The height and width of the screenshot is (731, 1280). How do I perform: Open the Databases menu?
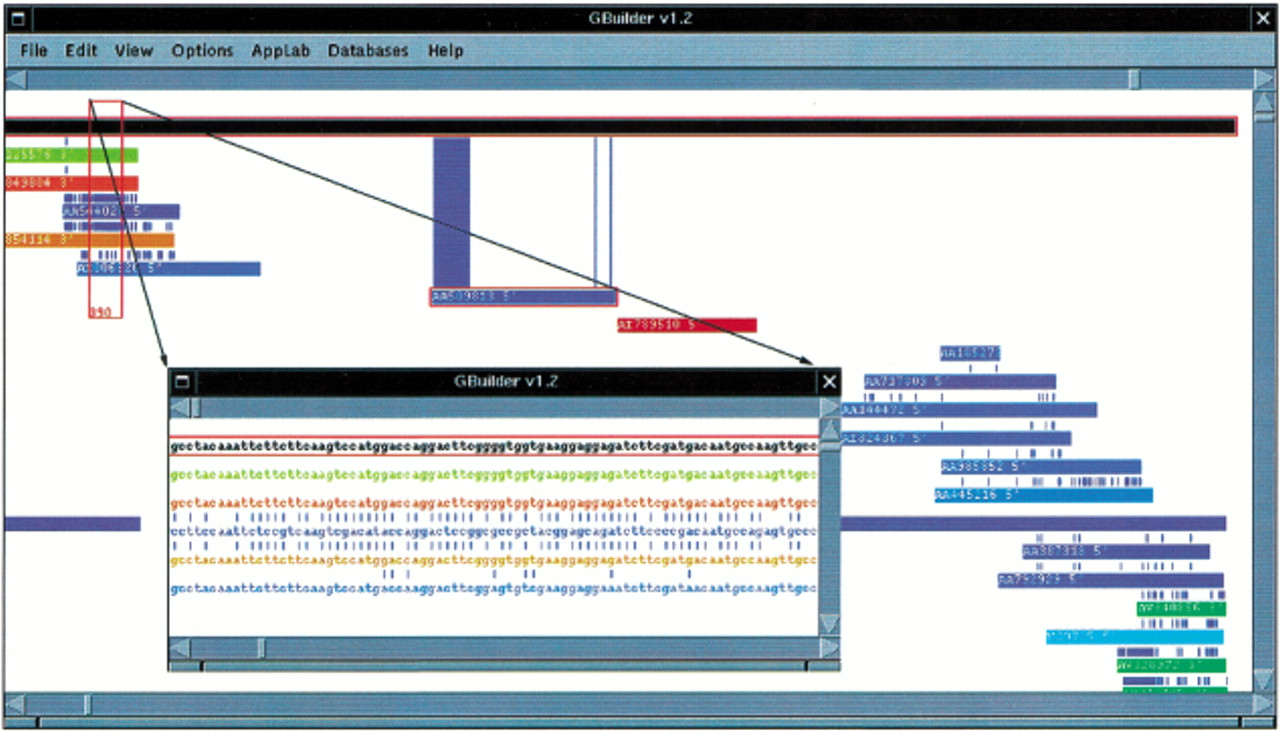368,50
